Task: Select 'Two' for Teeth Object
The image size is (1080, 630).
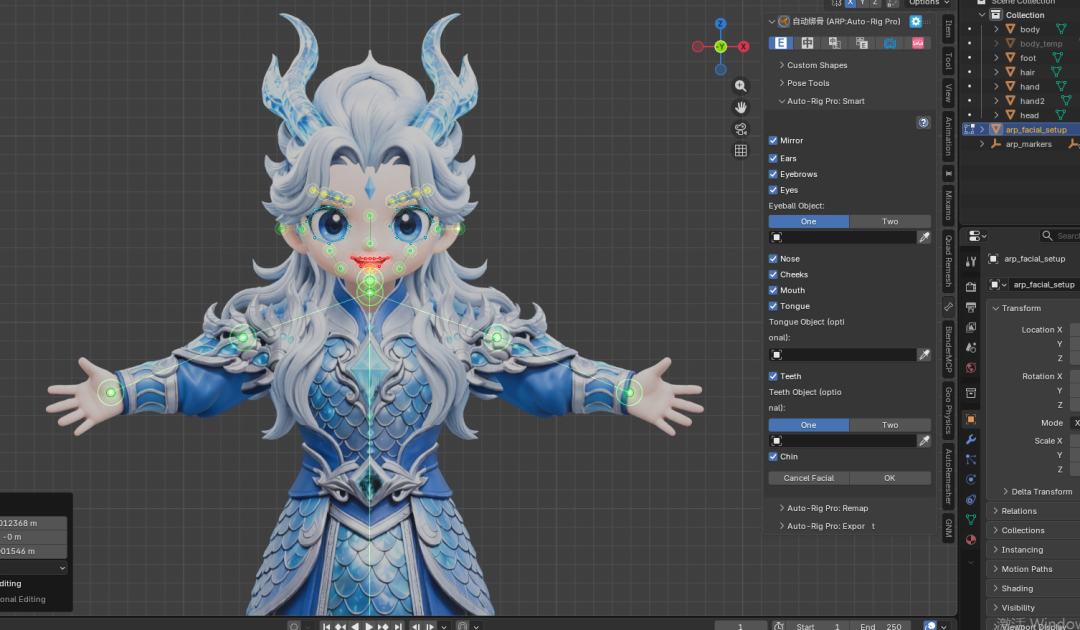Action: (x=890, y=426)
